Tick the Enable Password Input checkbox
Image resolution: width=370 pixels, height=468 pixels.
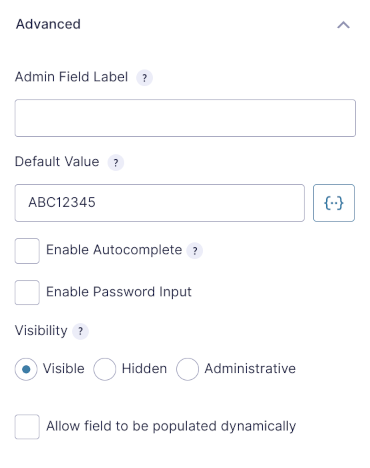click(27, 292)
